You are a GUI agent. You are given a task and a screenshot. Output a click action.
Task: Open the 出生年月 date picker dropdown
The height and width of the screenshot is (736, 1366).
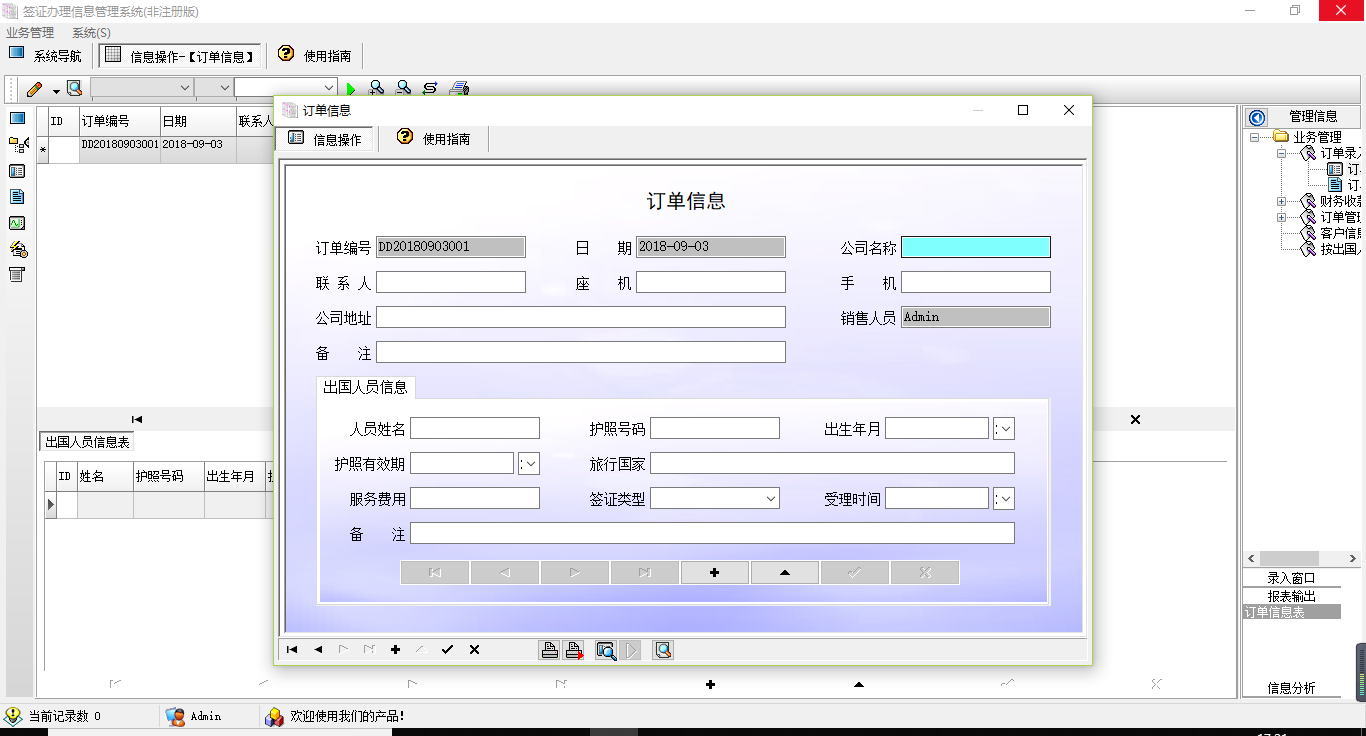[x=1004, y=429]
